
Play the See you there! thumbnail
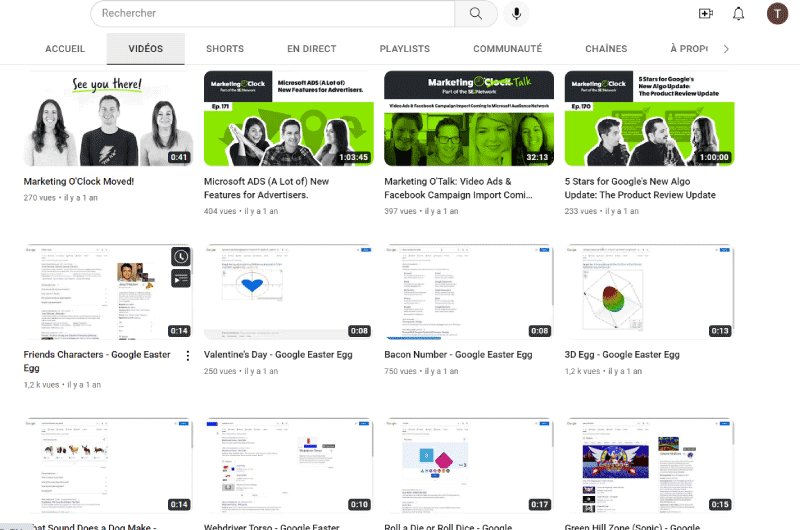(x=108, y=118)
